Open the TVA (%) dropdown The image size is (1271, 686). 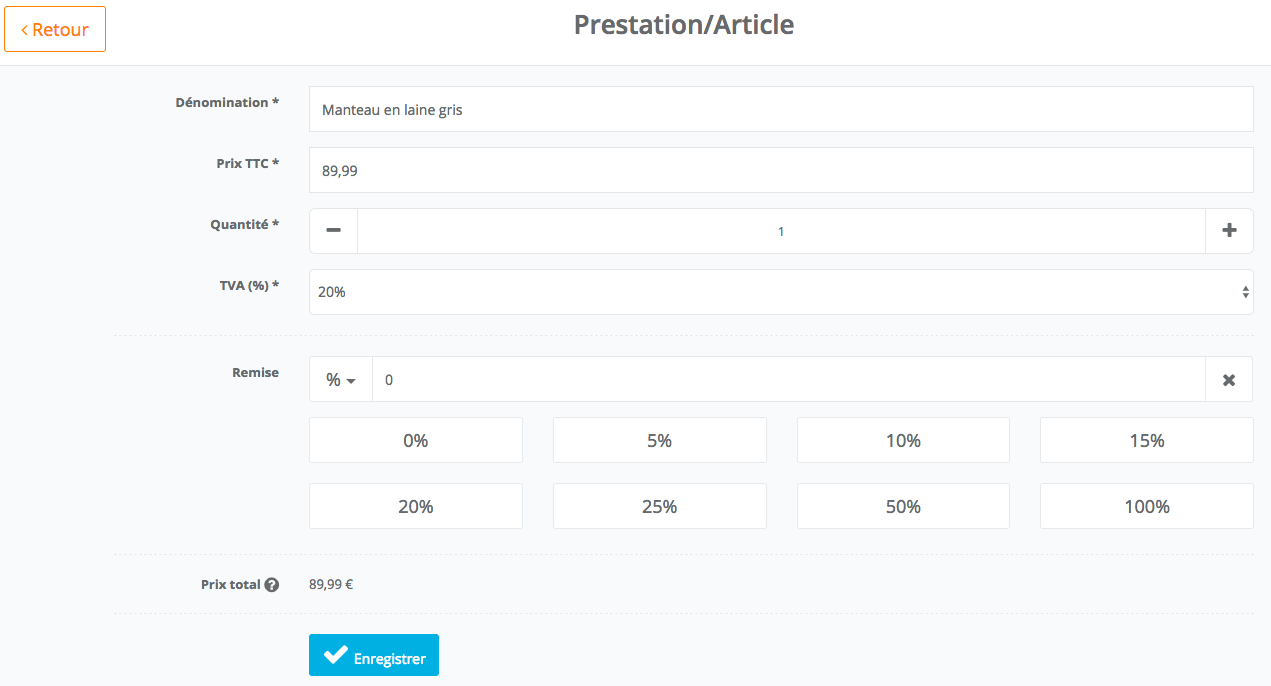point(780,292)
